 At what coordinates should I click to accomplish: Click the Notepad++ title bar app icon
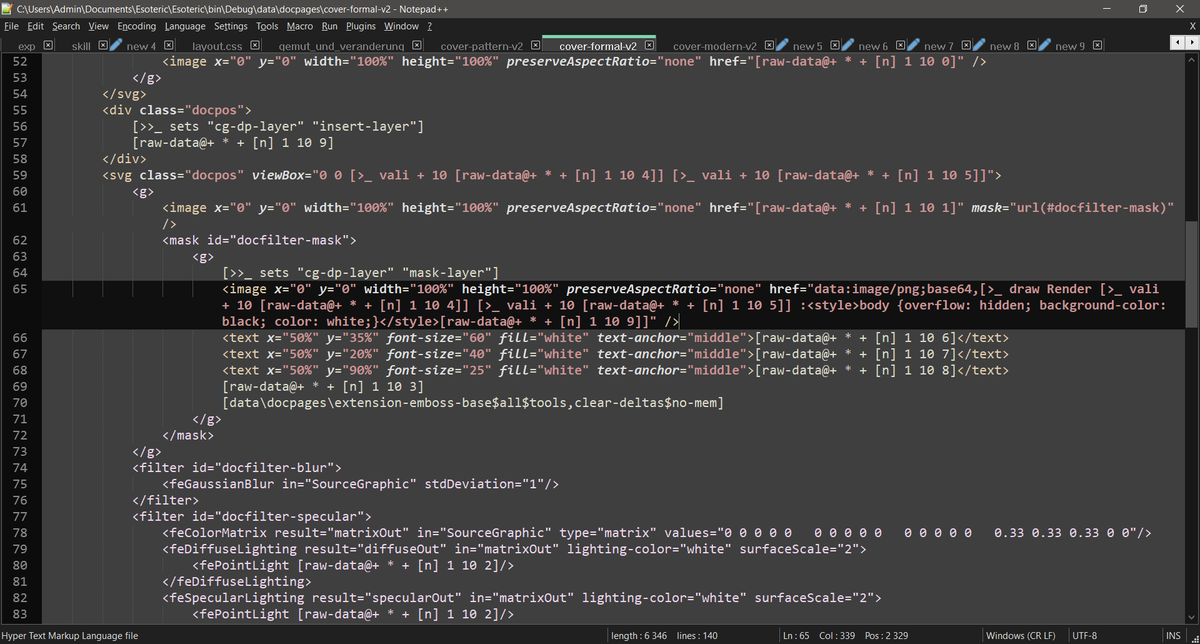pos(8,8)
